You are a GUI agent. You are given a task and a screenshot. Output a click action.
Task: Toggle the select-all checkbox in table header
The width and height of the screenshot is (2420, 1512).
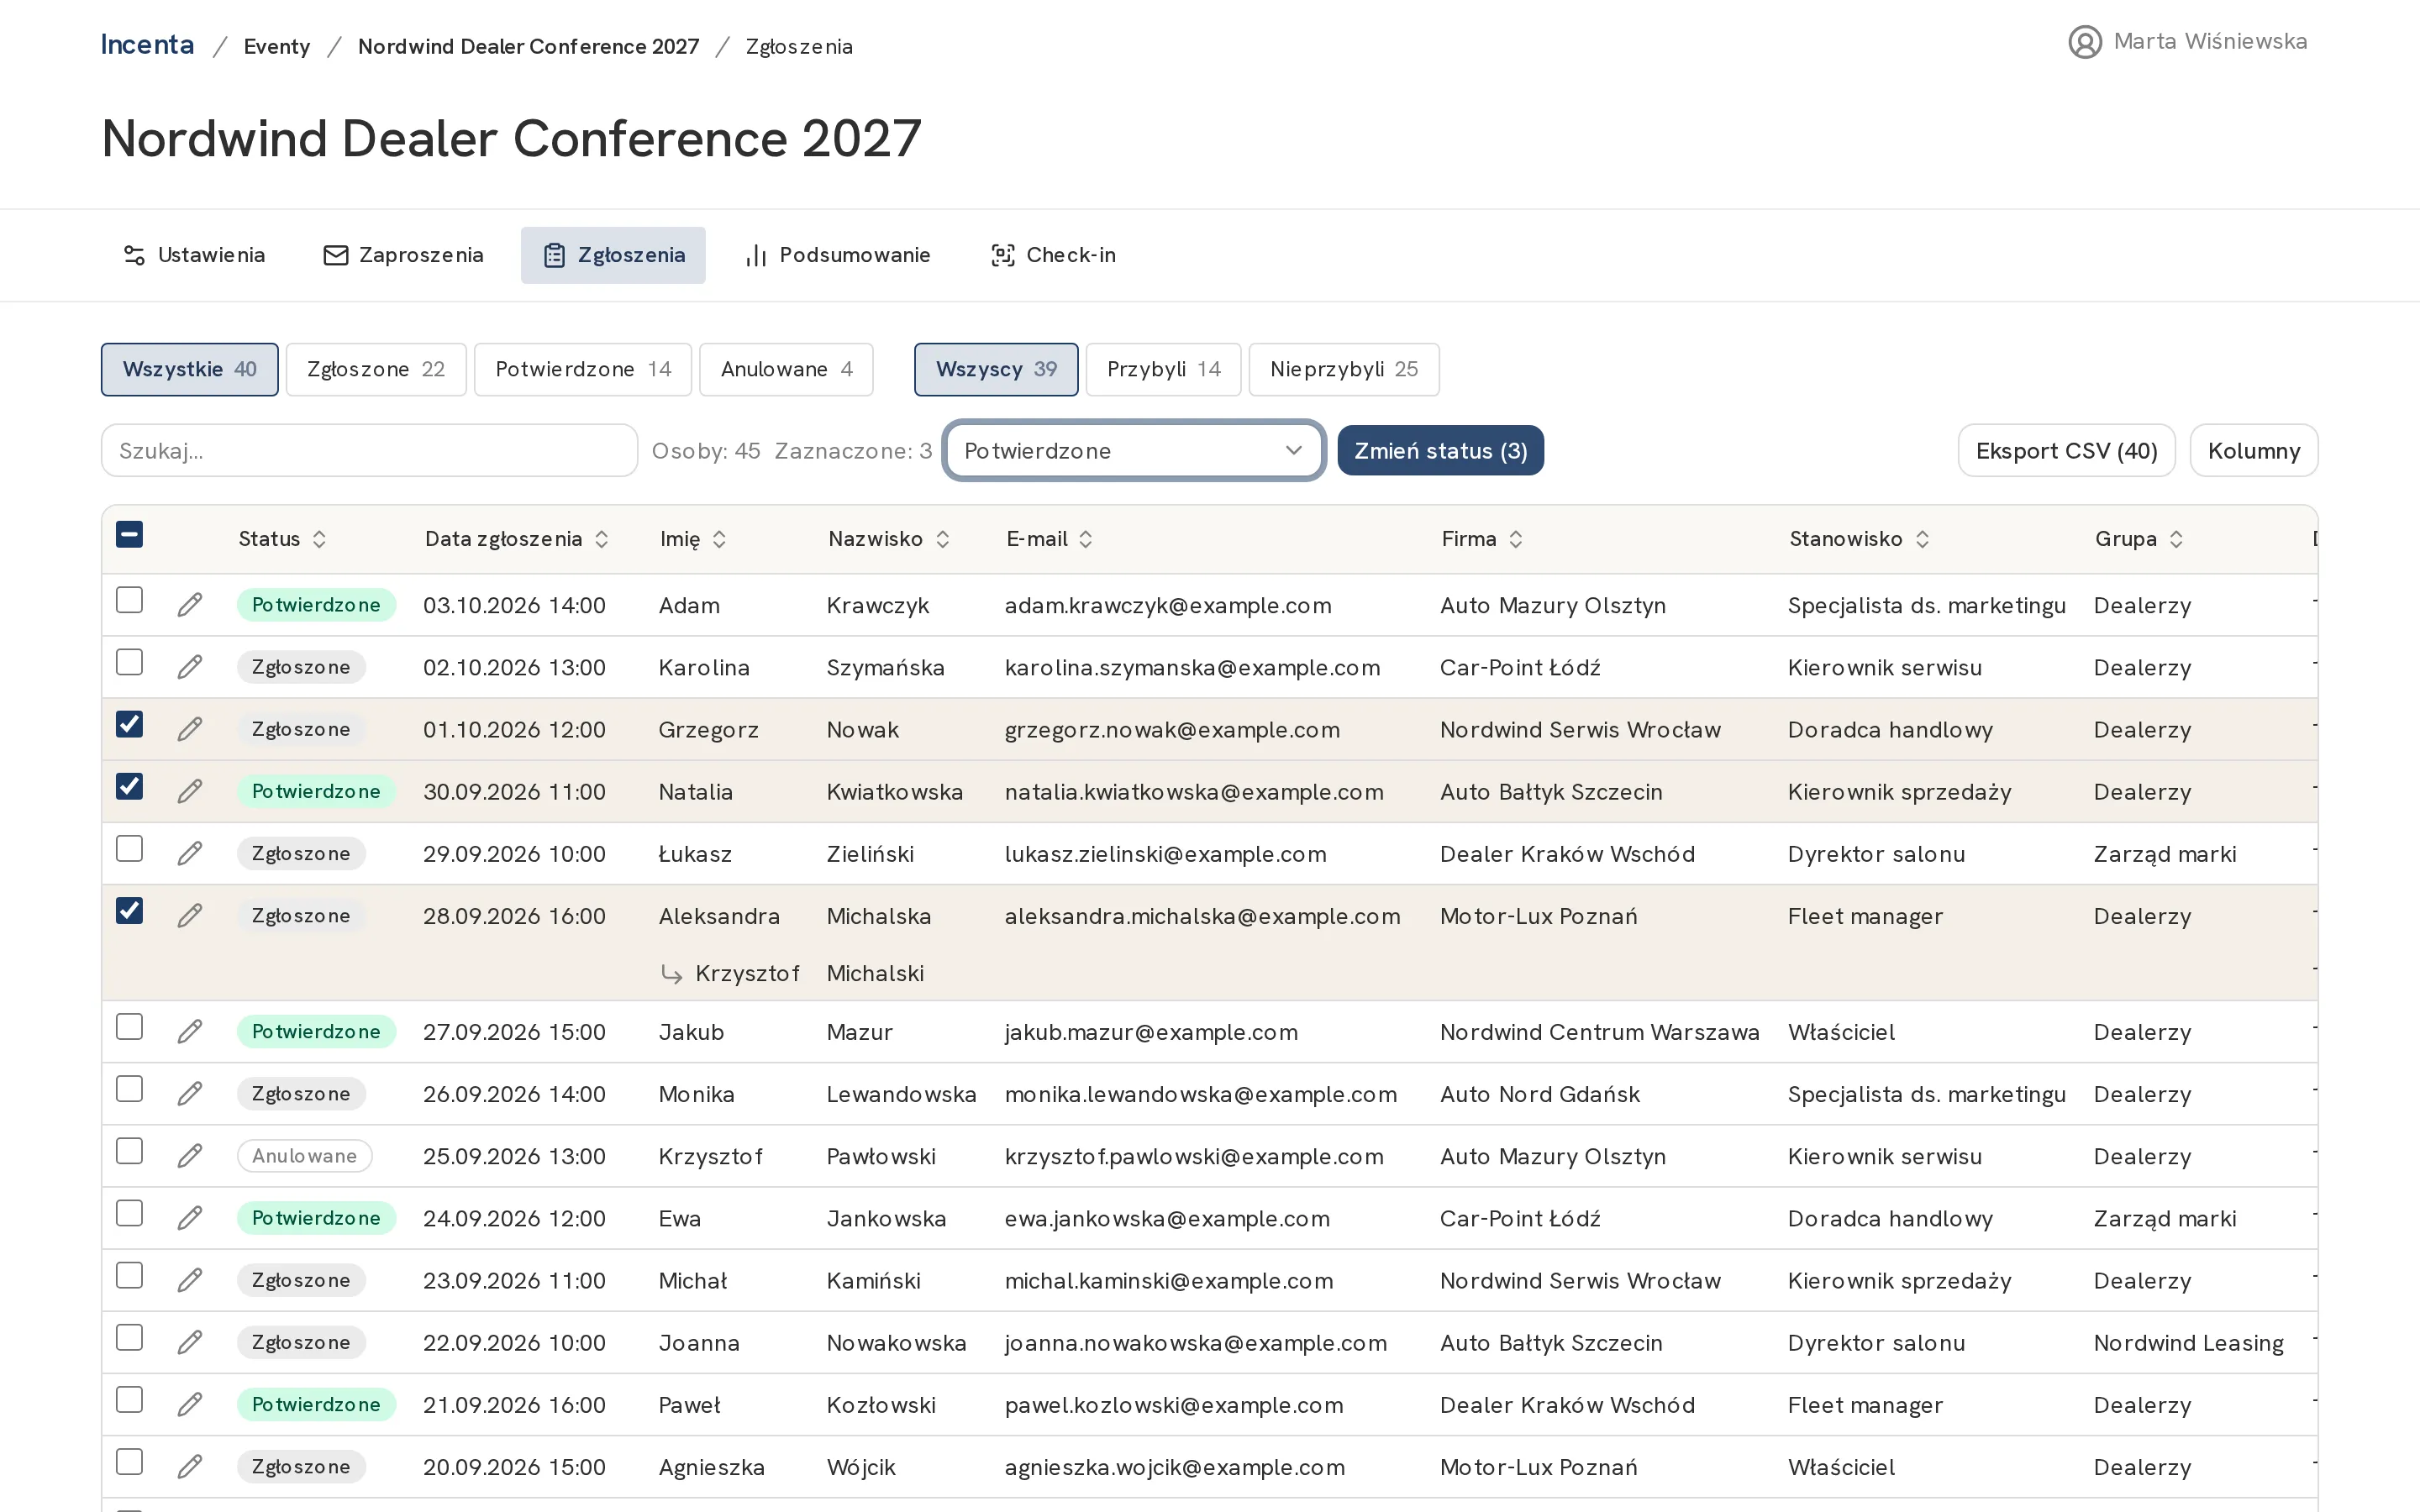tap(129, 535)
